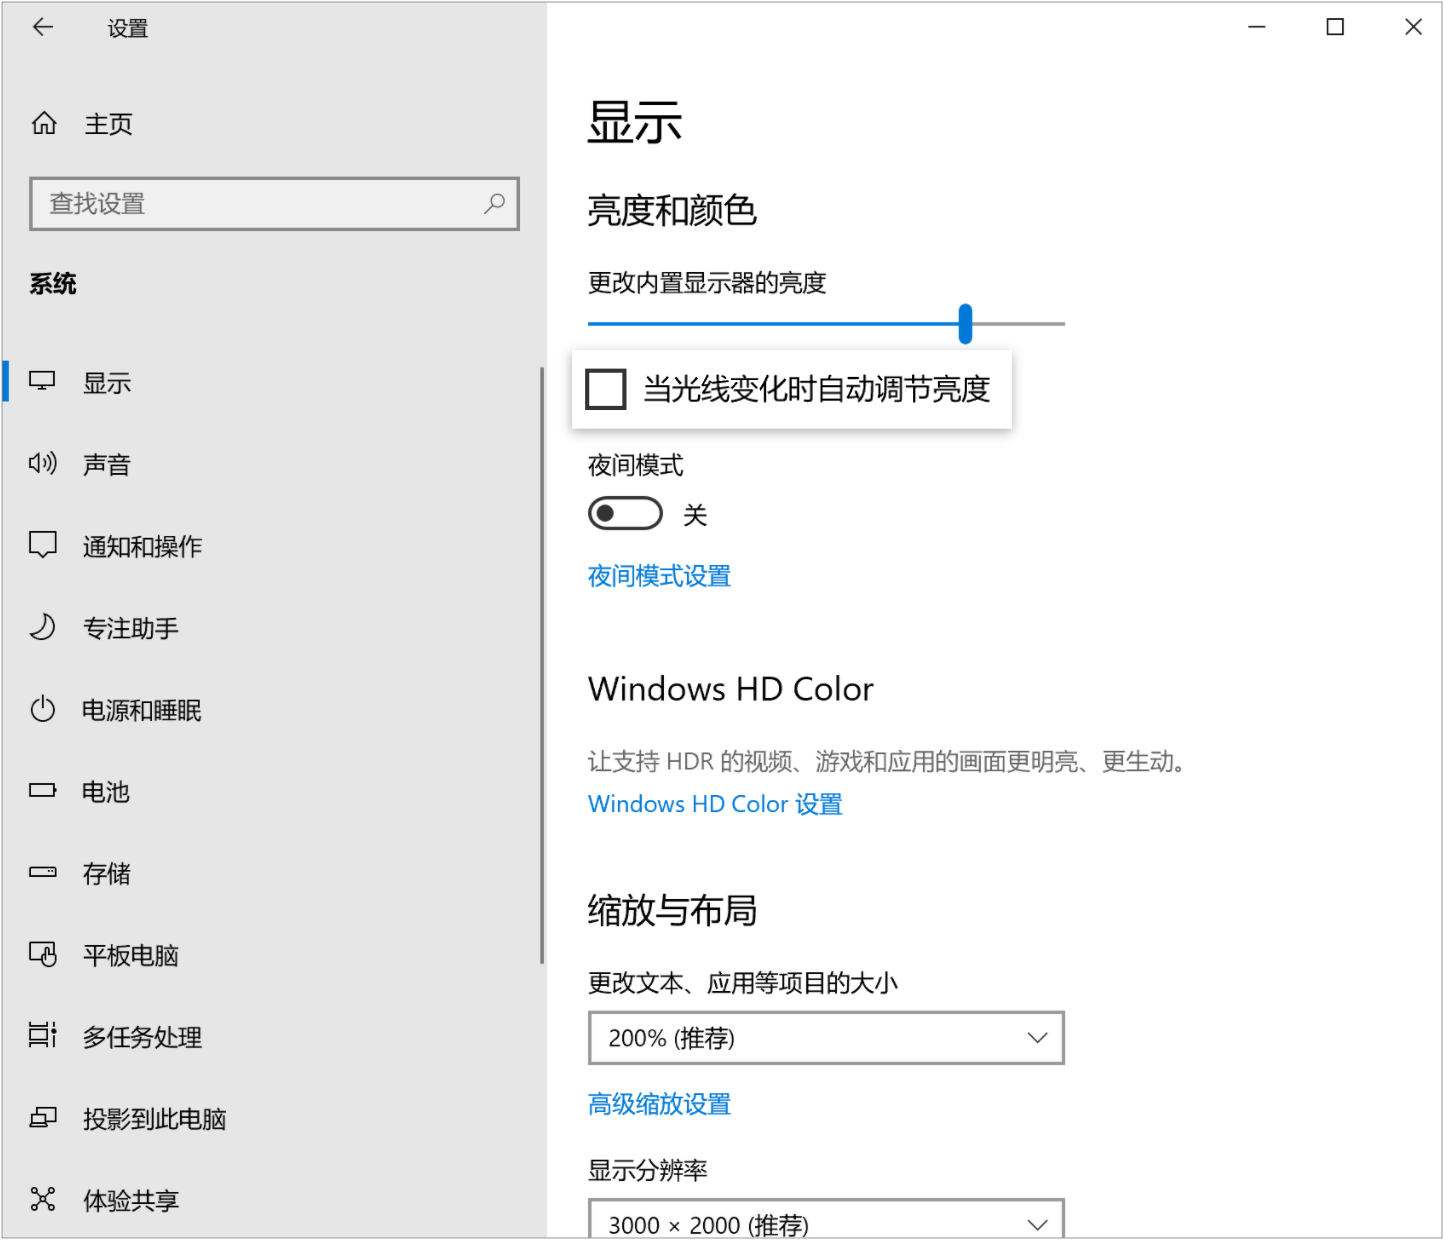Click the 显示 monitor icon
This screenshot has height=1240, width=1444.
(x=42, y=381)
